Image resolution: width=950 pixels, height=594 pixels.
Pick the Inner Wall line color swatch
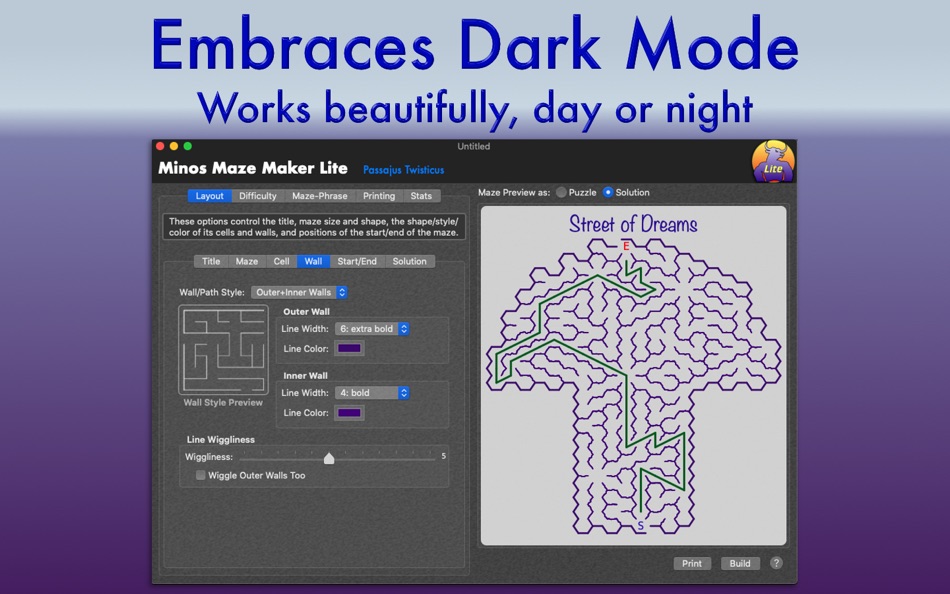(350, 413)
